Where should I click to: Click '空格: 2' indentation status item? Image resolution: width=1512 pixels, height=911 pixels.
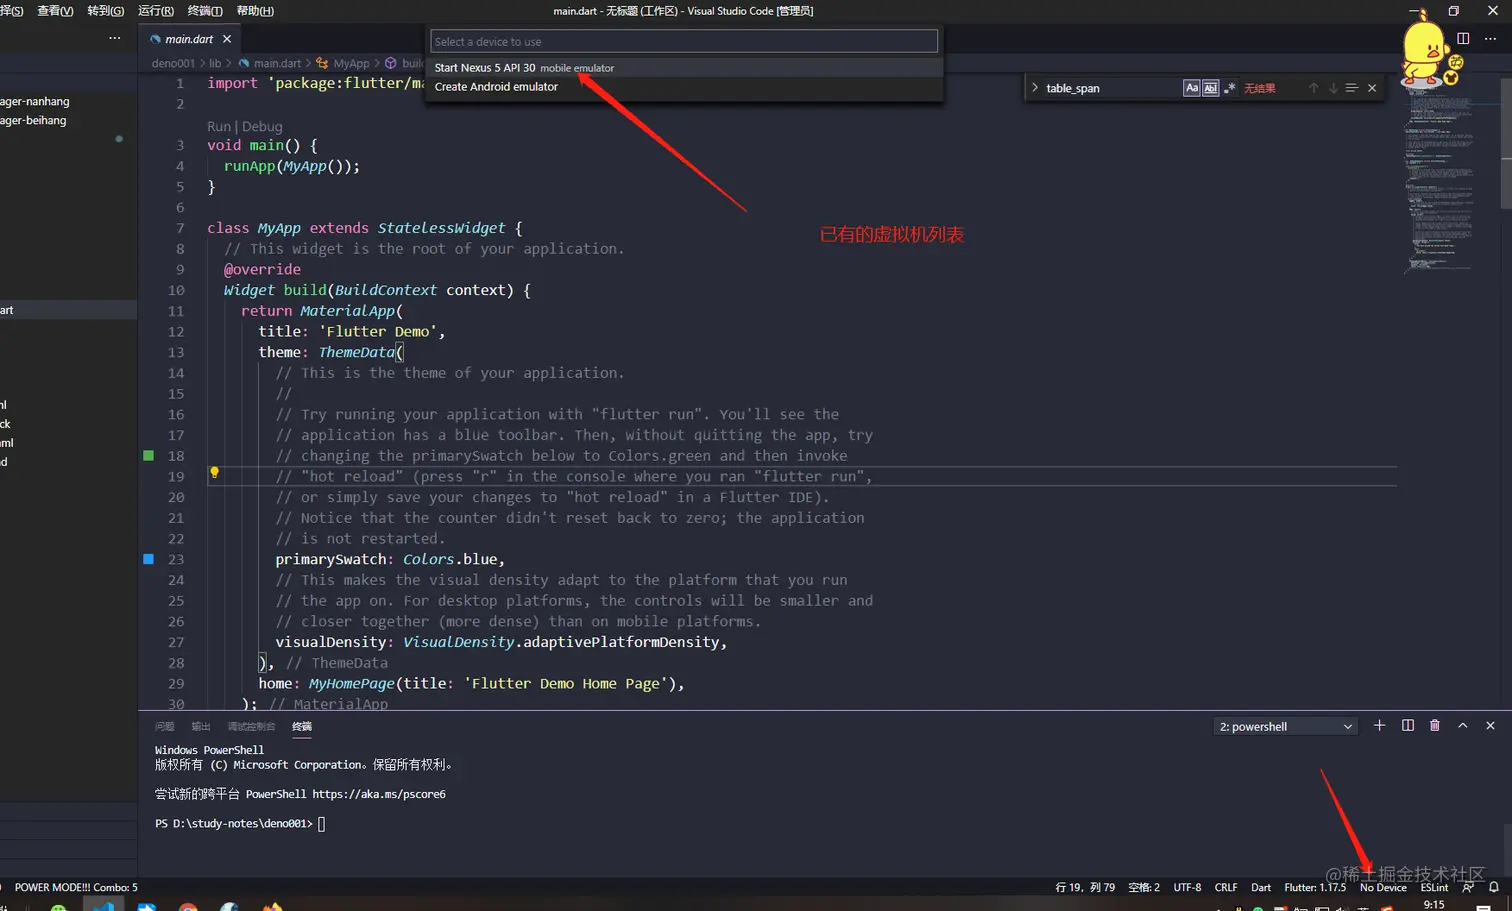point(1144,888)
